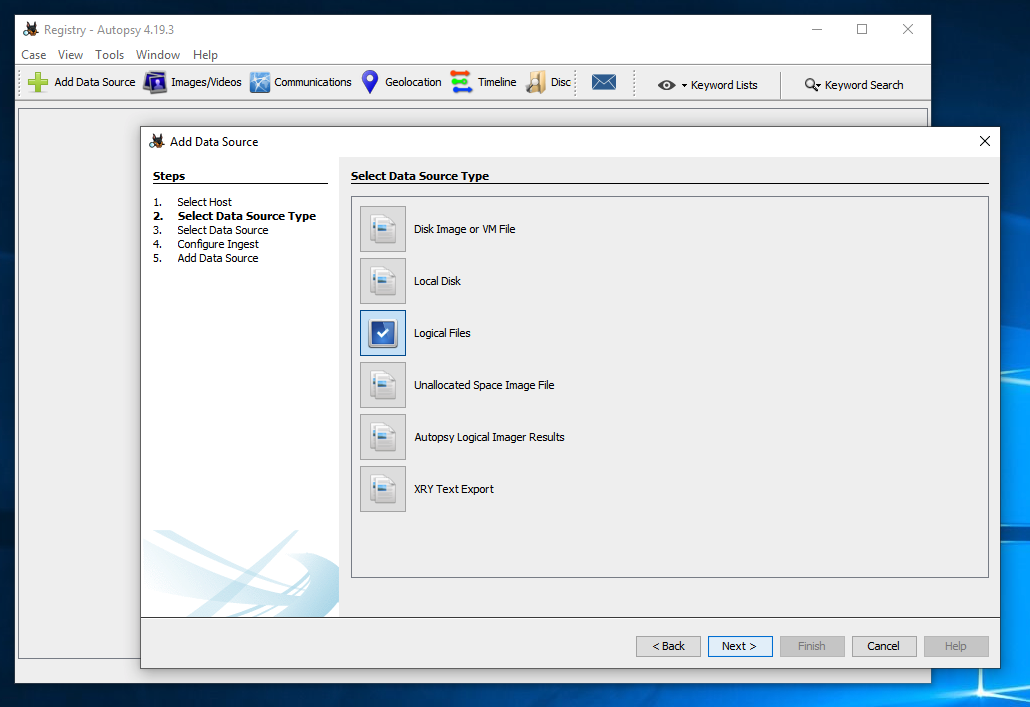The height and width of the screenshot is (707, 1030).
Task: Click the 'Select Data Source' step three text
Action: (x=223, y=230)
